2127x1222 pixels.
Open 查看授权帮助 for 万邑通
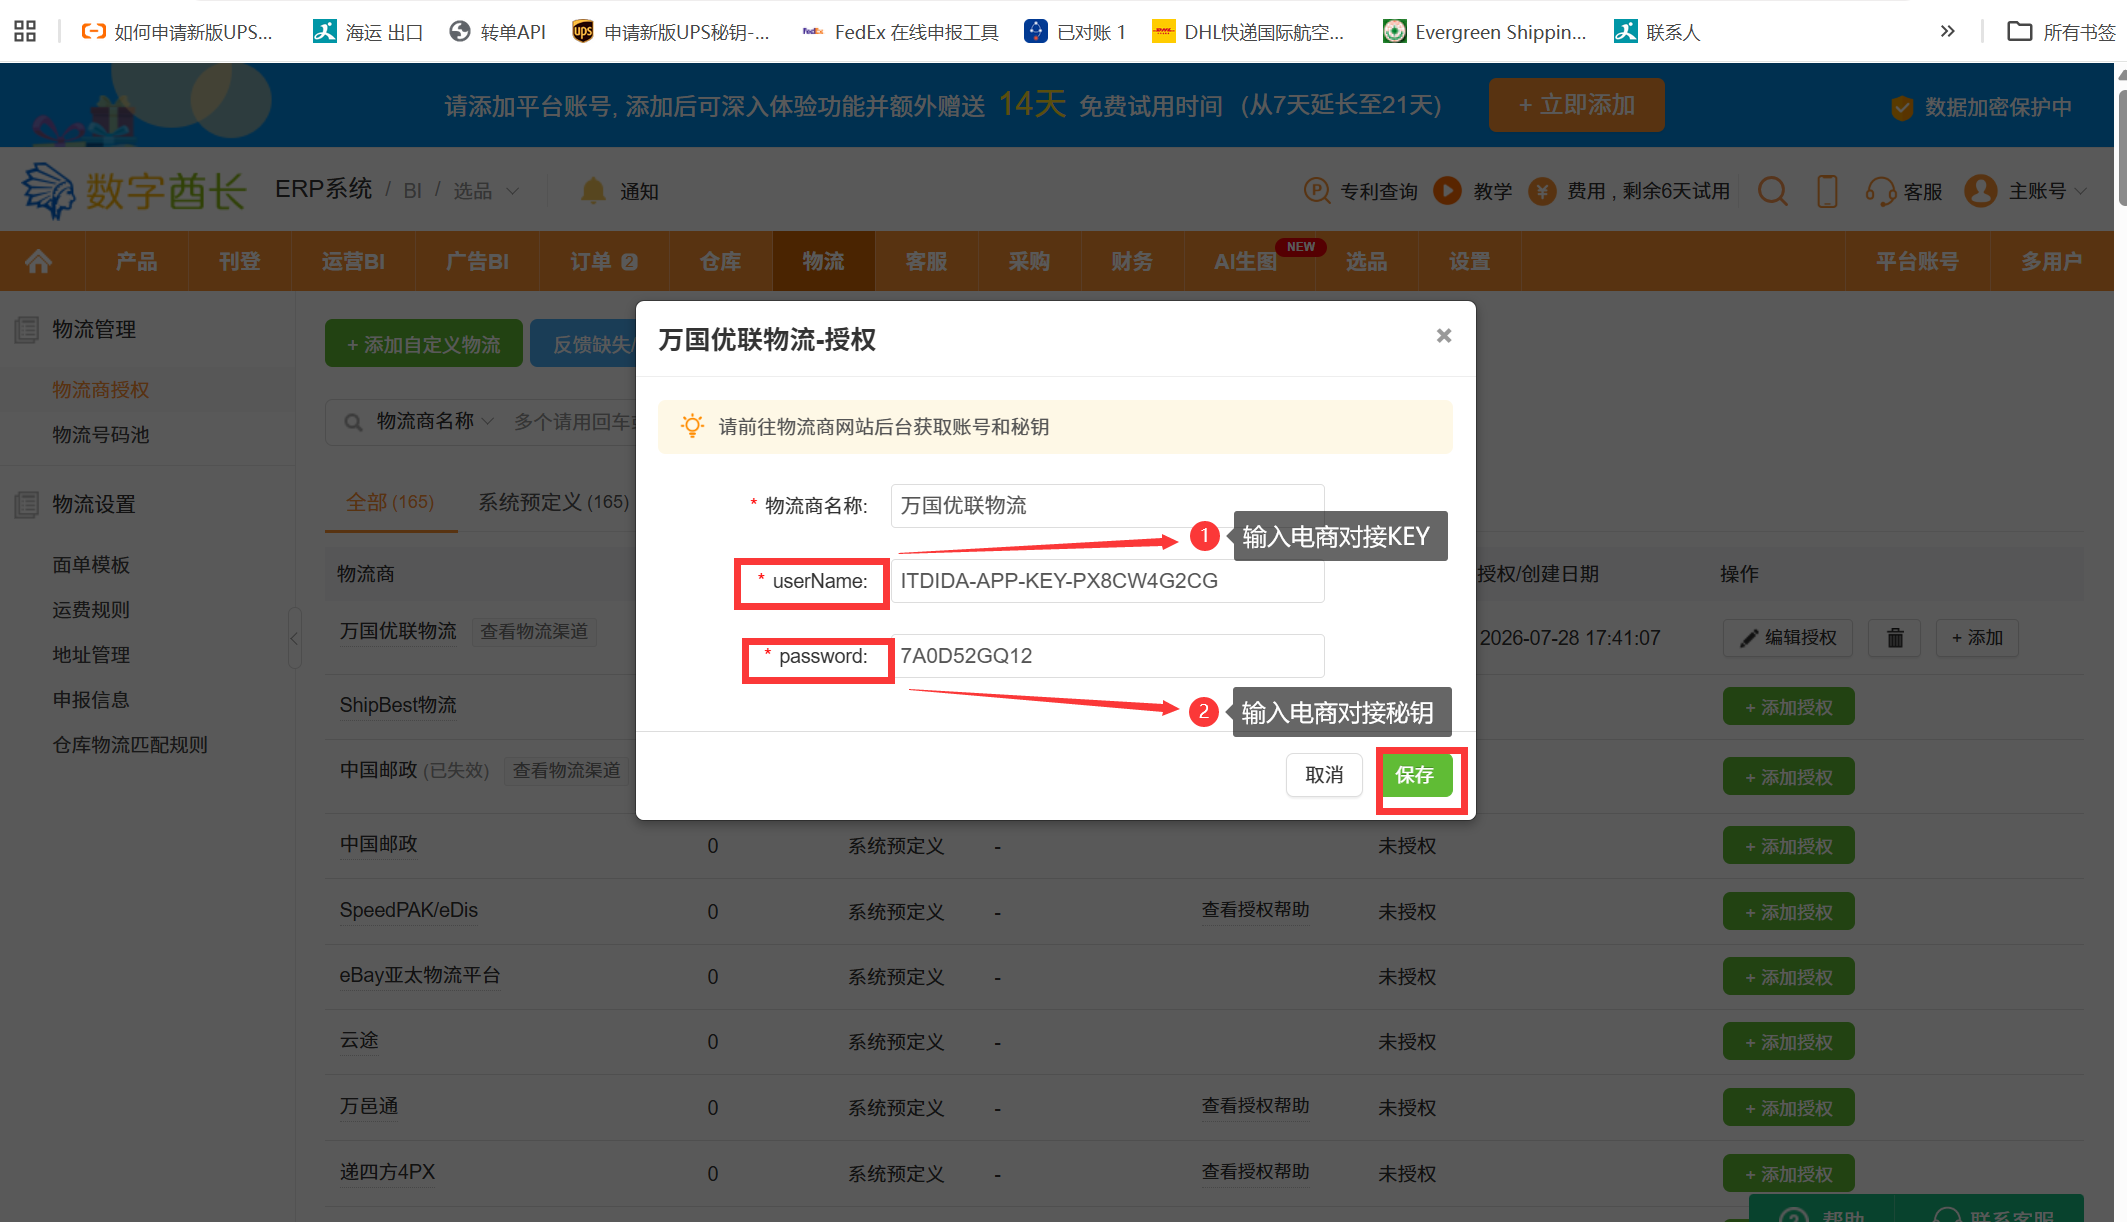click(1255, 1106)
